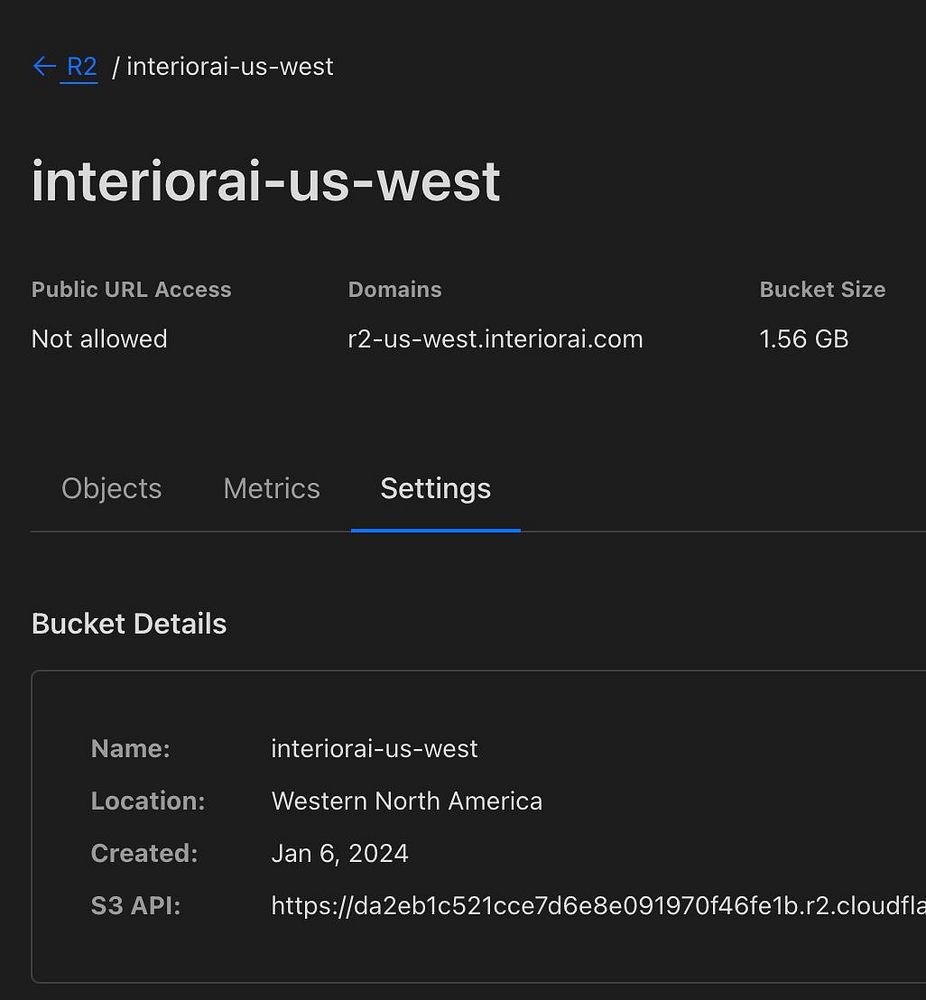Click the Jan 6, 2024 created date
The width and height of the screenshot is (926, 1000).
coord(339,853)
